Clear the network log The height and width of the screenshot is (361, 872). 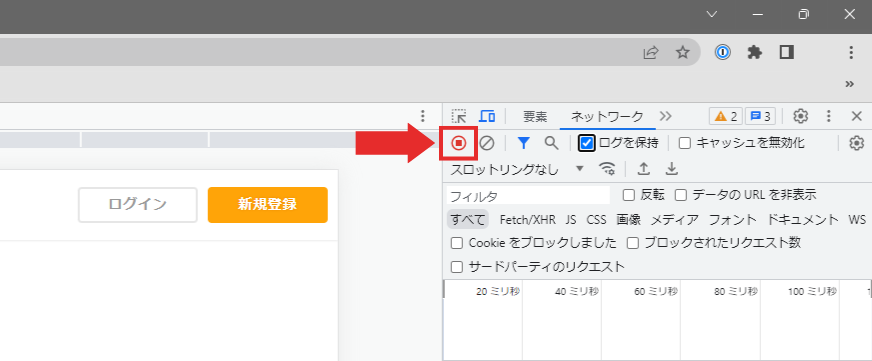click(487, 144)
